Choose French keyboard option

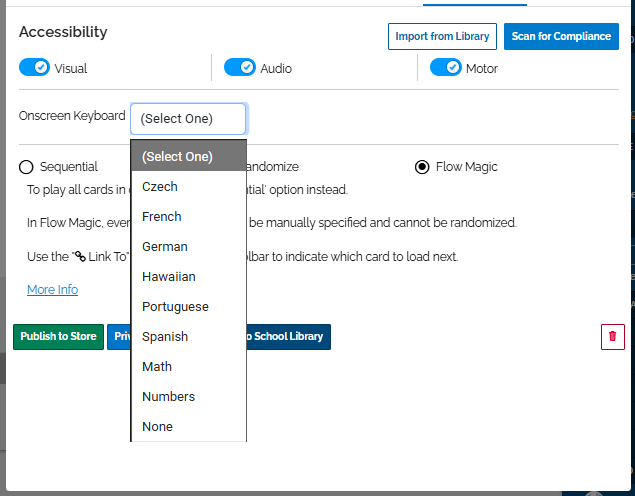[189, 217]
